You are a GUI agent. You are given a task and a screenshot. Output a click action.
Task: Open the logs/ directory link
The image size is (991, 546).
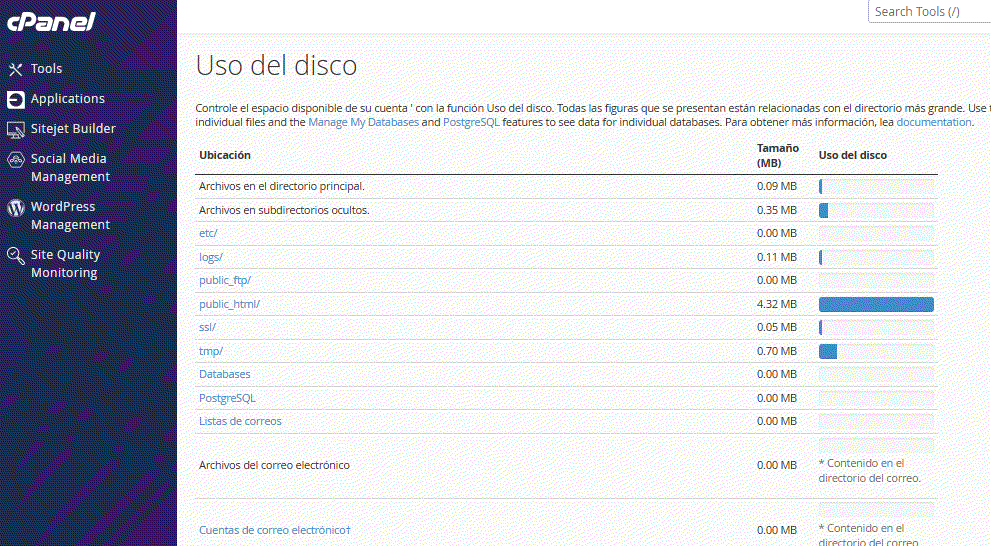(x=211, y=257)
